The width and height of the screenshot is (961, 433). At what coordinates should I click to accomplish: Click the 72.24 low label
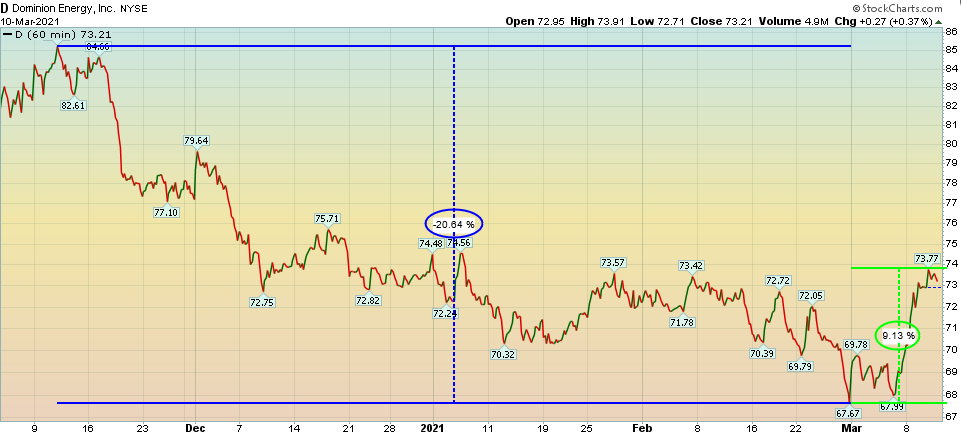pos(445,313)
